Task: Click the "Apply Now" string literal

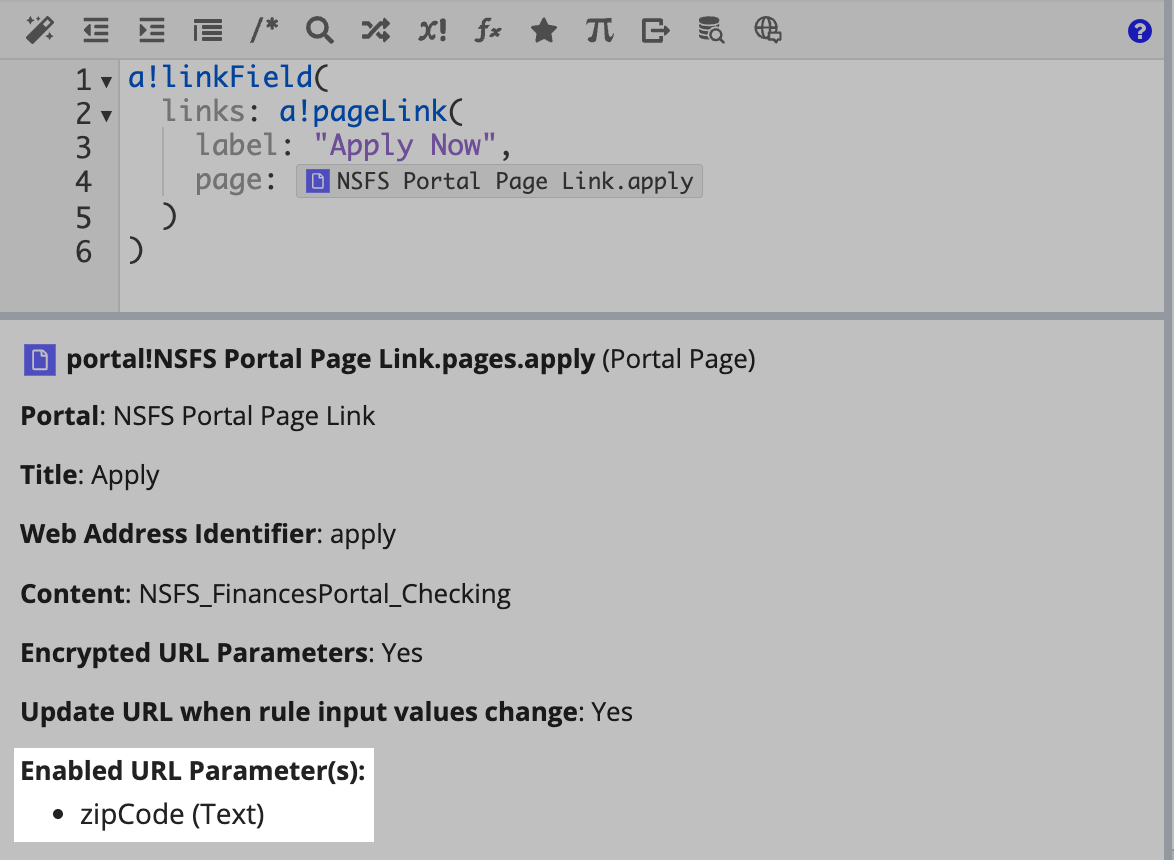Action: click(404, 146)
